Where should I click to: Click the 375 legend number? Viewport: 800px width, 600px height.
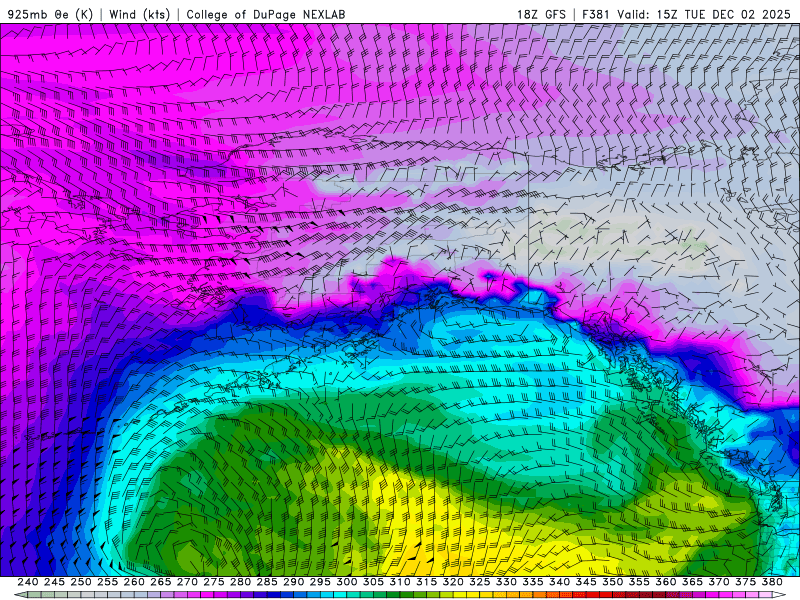[x=745, y=582]
